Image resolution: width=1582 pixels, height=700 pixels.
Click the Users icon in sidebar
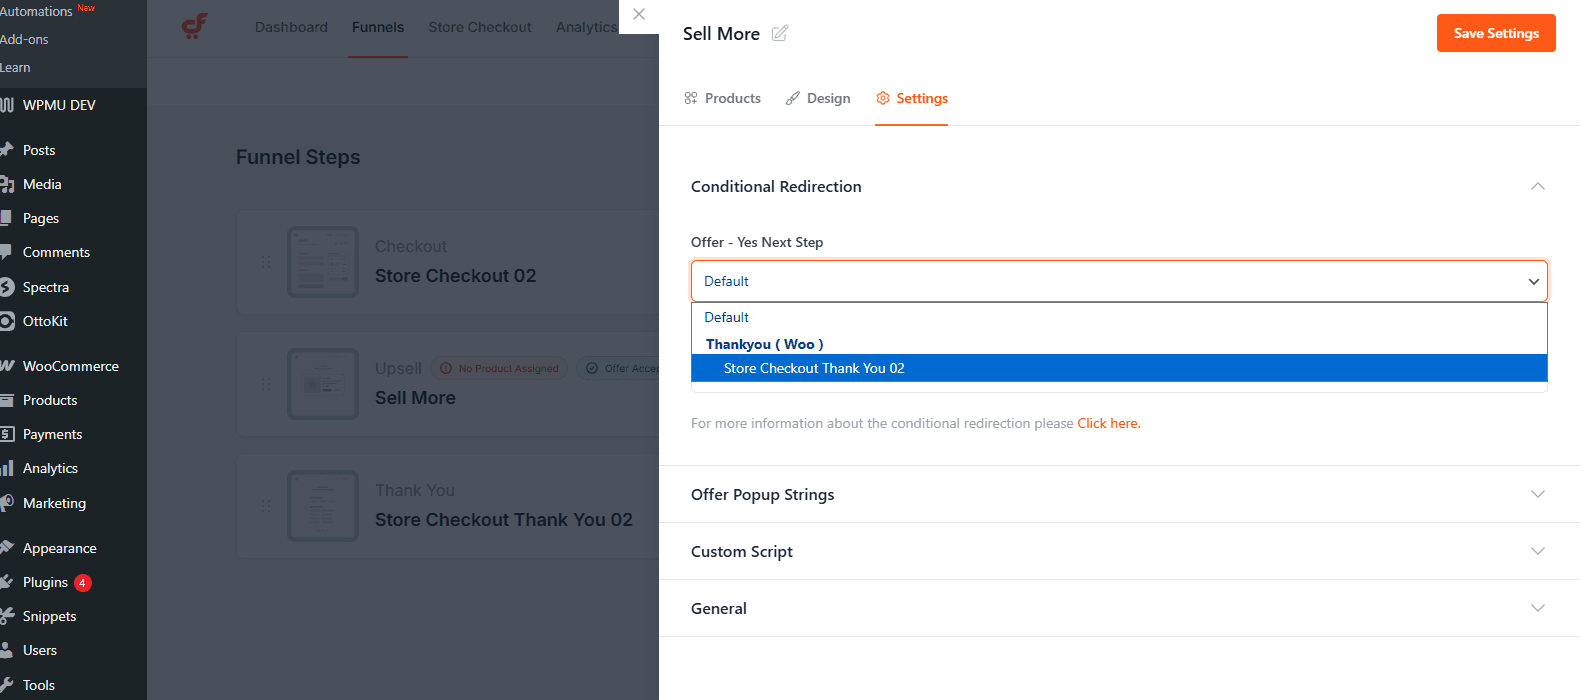[6, 650]
